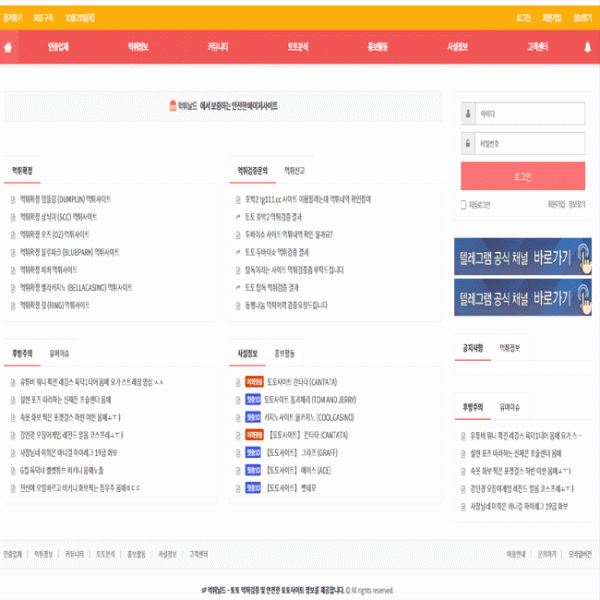Click the blue badge on TOM AND JERRY post
The height and width of the screenshot is (600, 600).
coord(253,399)
